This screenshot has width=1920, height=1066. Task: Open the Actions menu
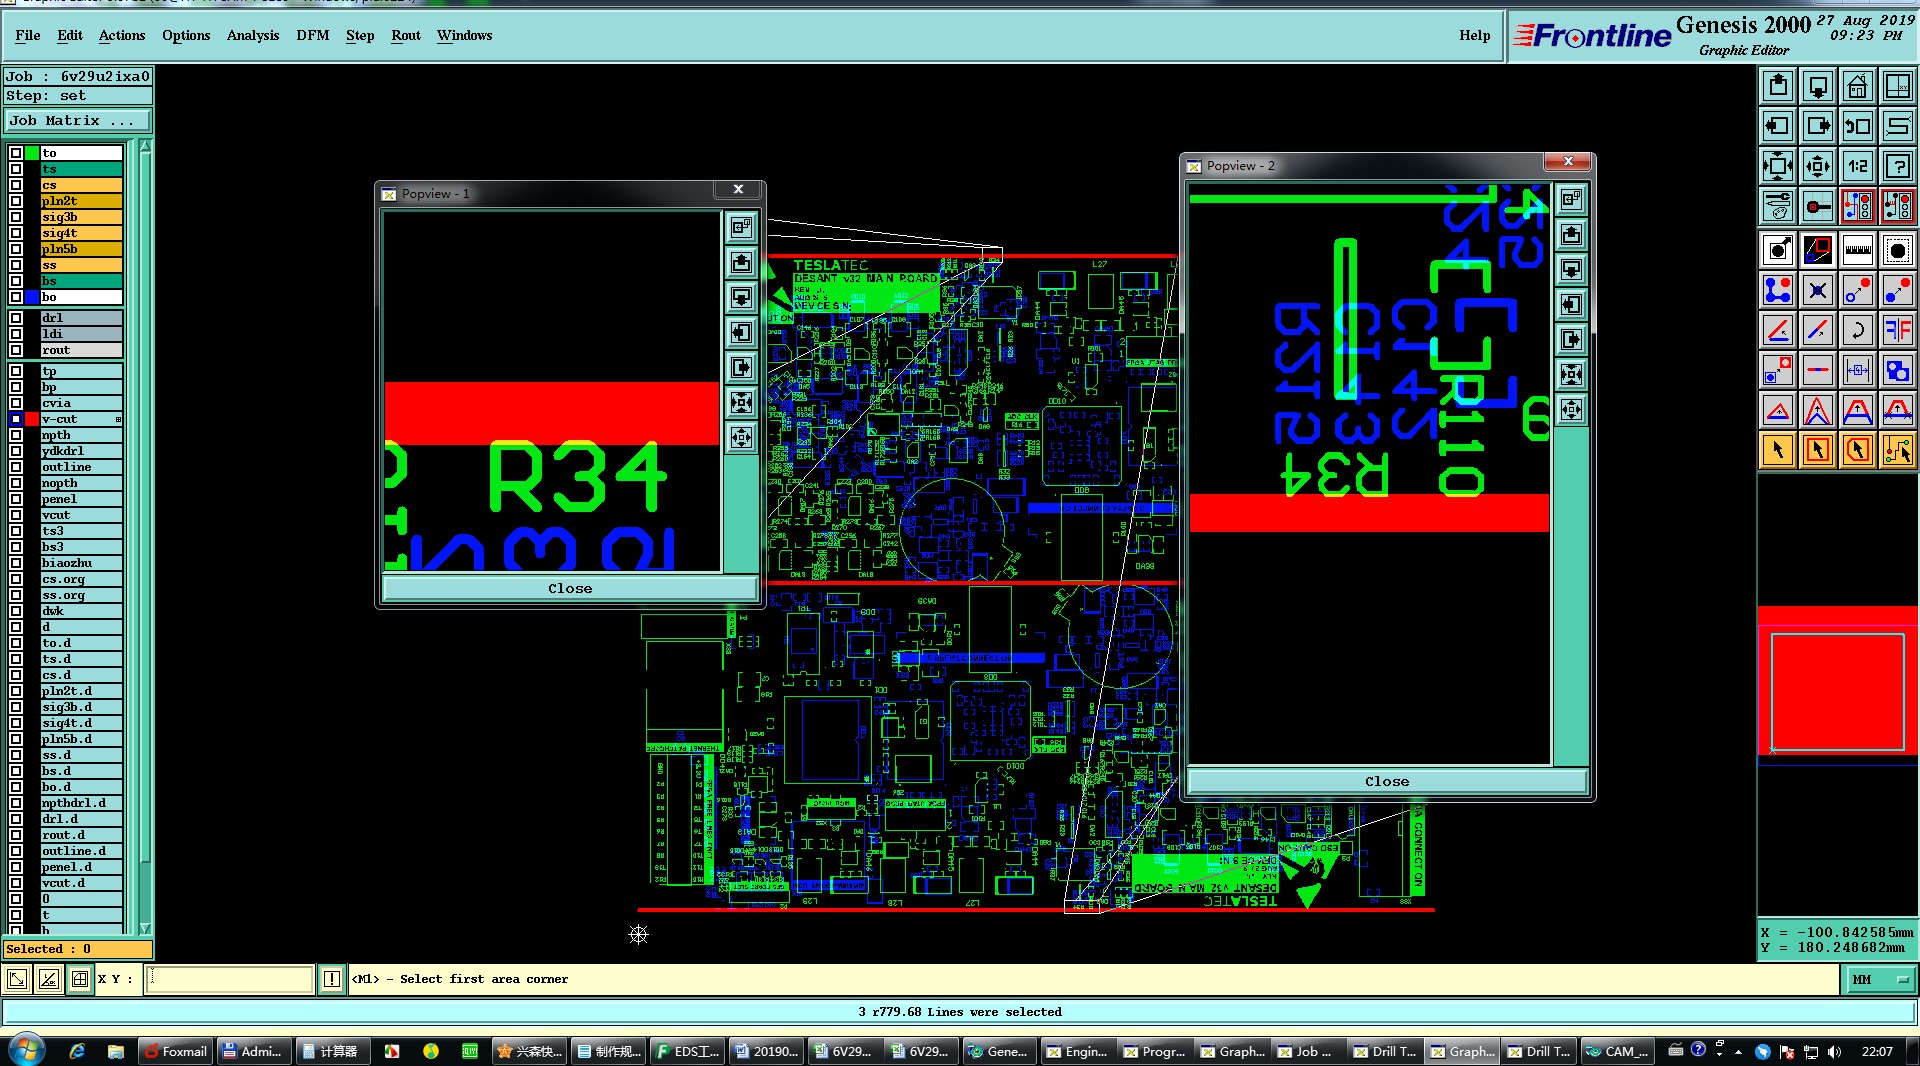[x=122, y=35]
